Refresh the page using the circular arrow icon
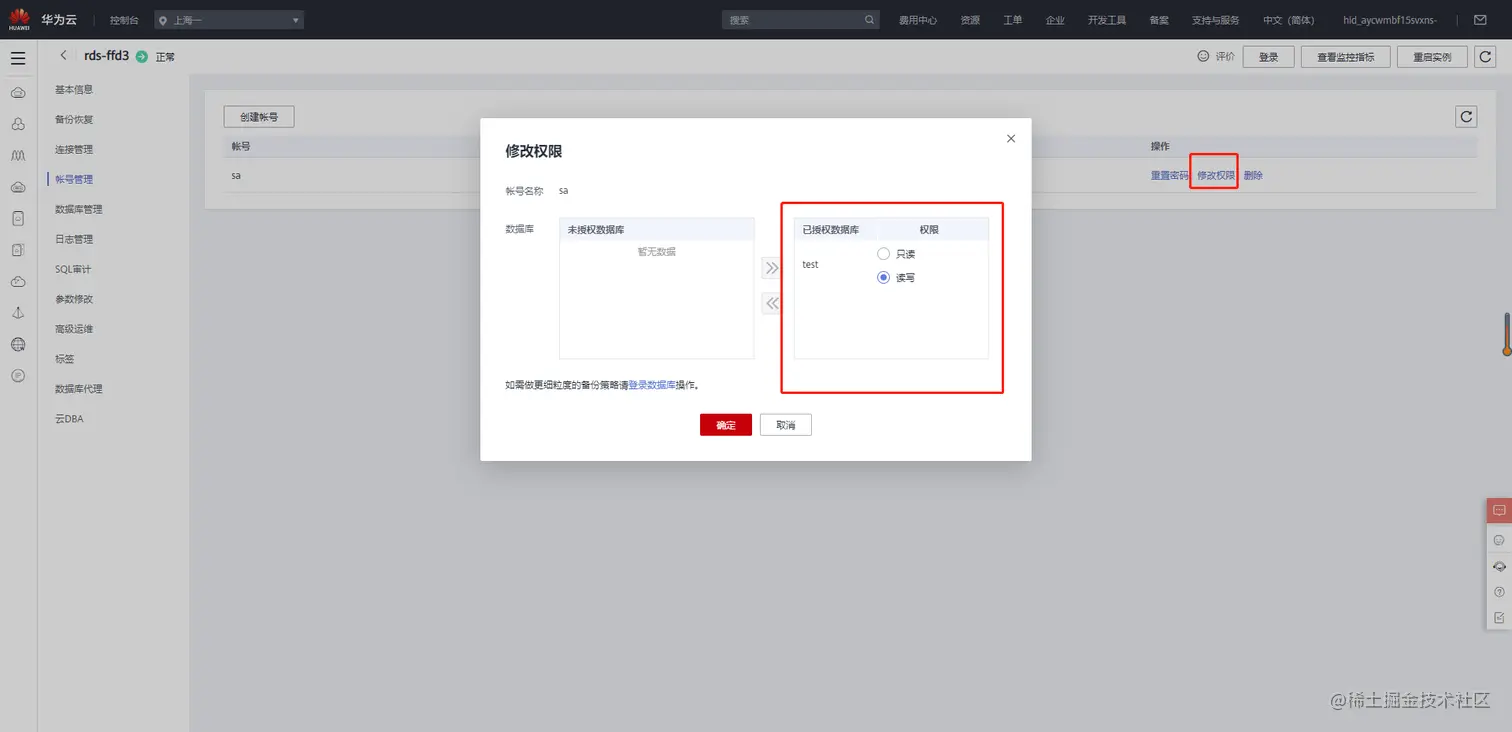Viewport: 1512px width, 732px height. 1485,56
